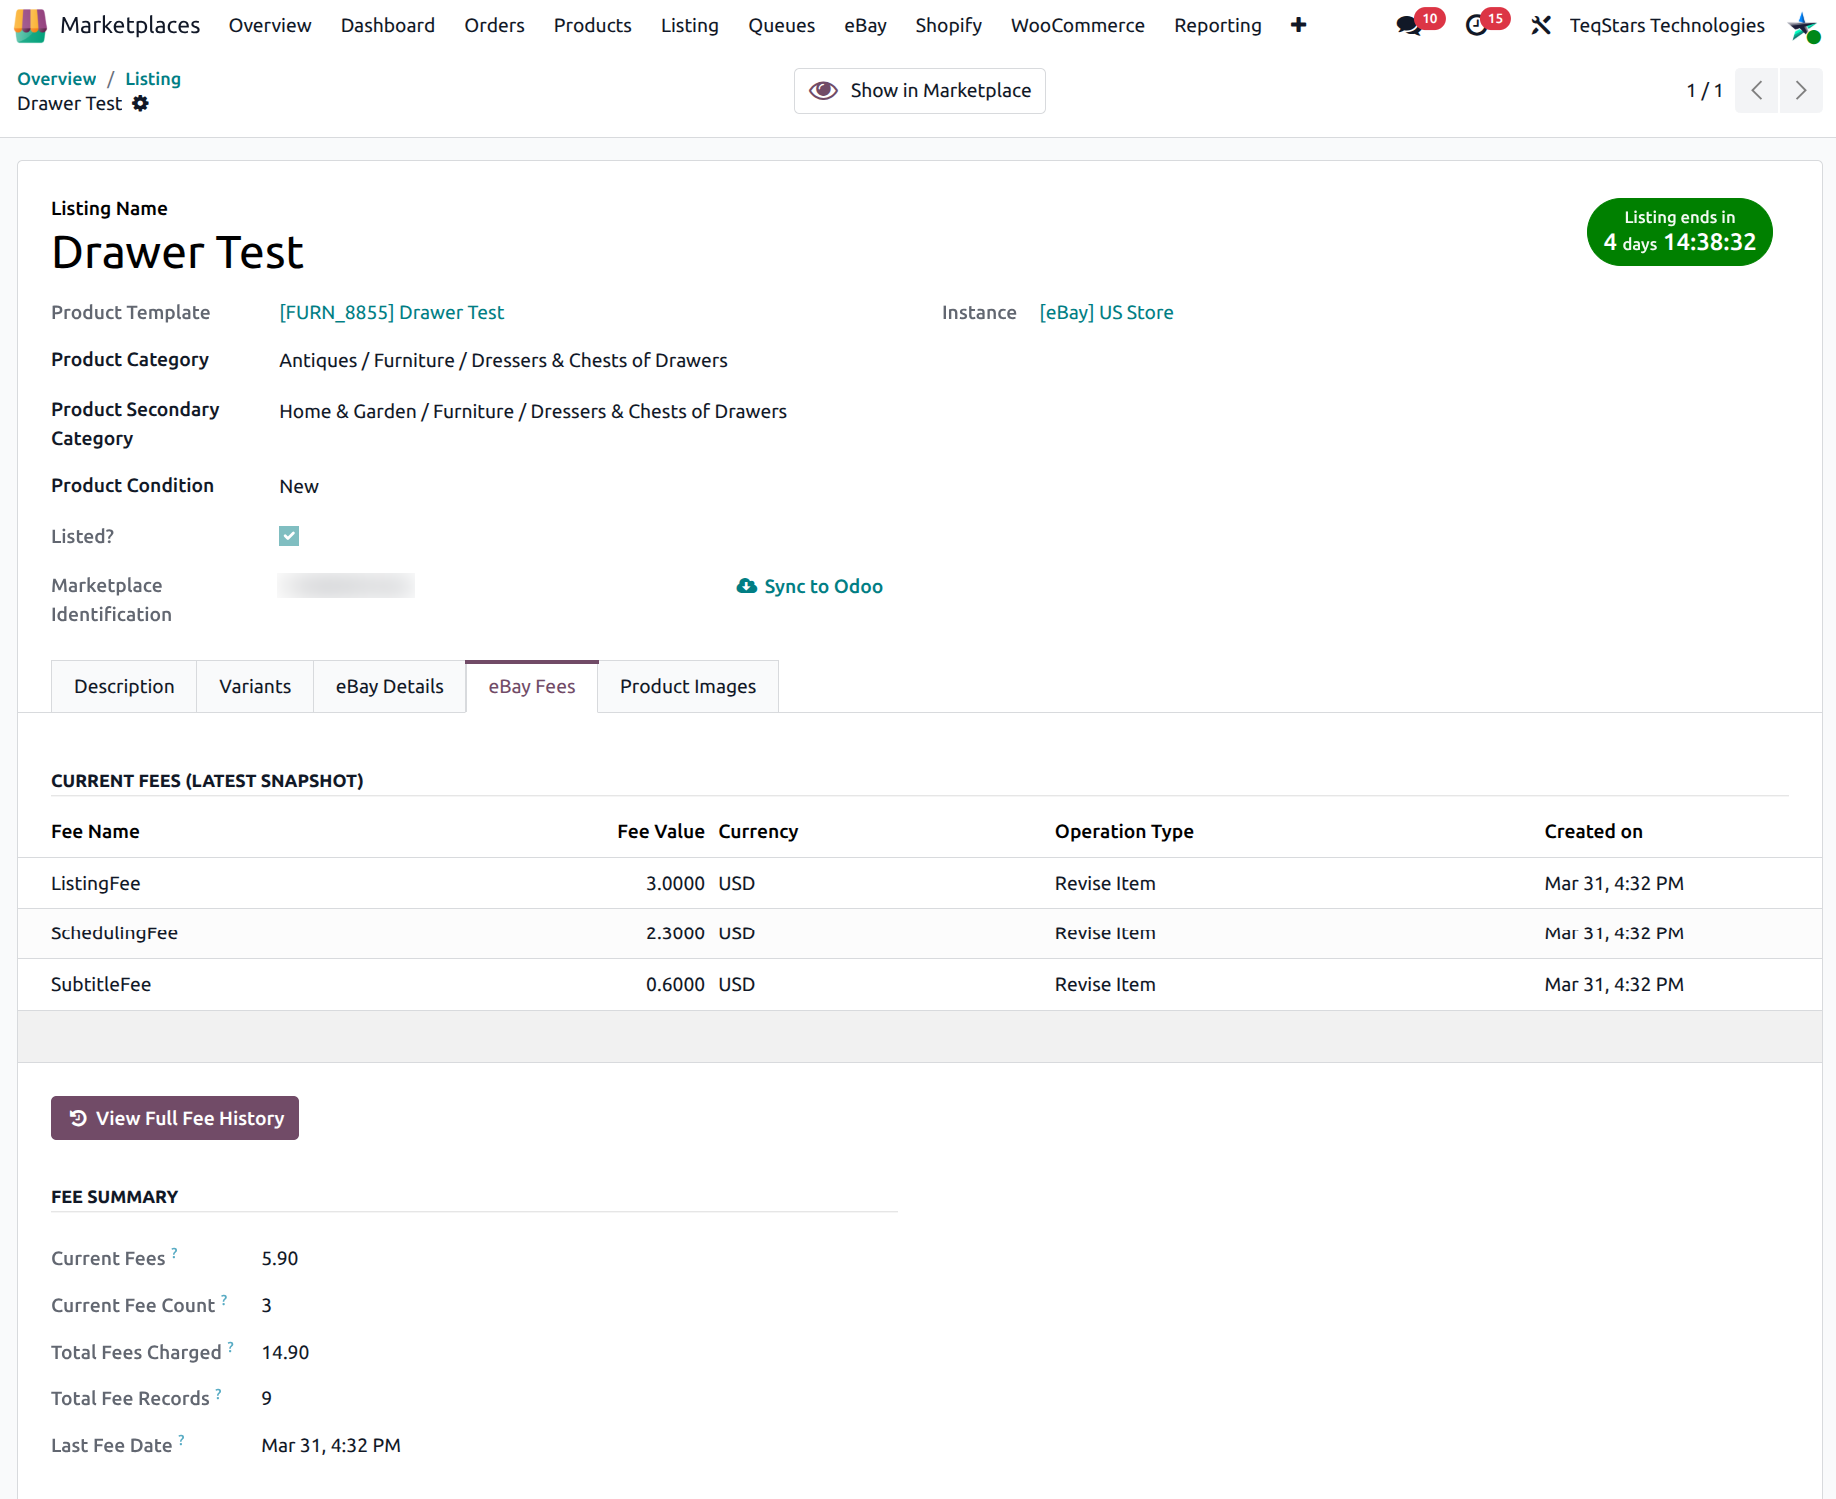Select the eBay Fees tab

[x=532, y=686]
